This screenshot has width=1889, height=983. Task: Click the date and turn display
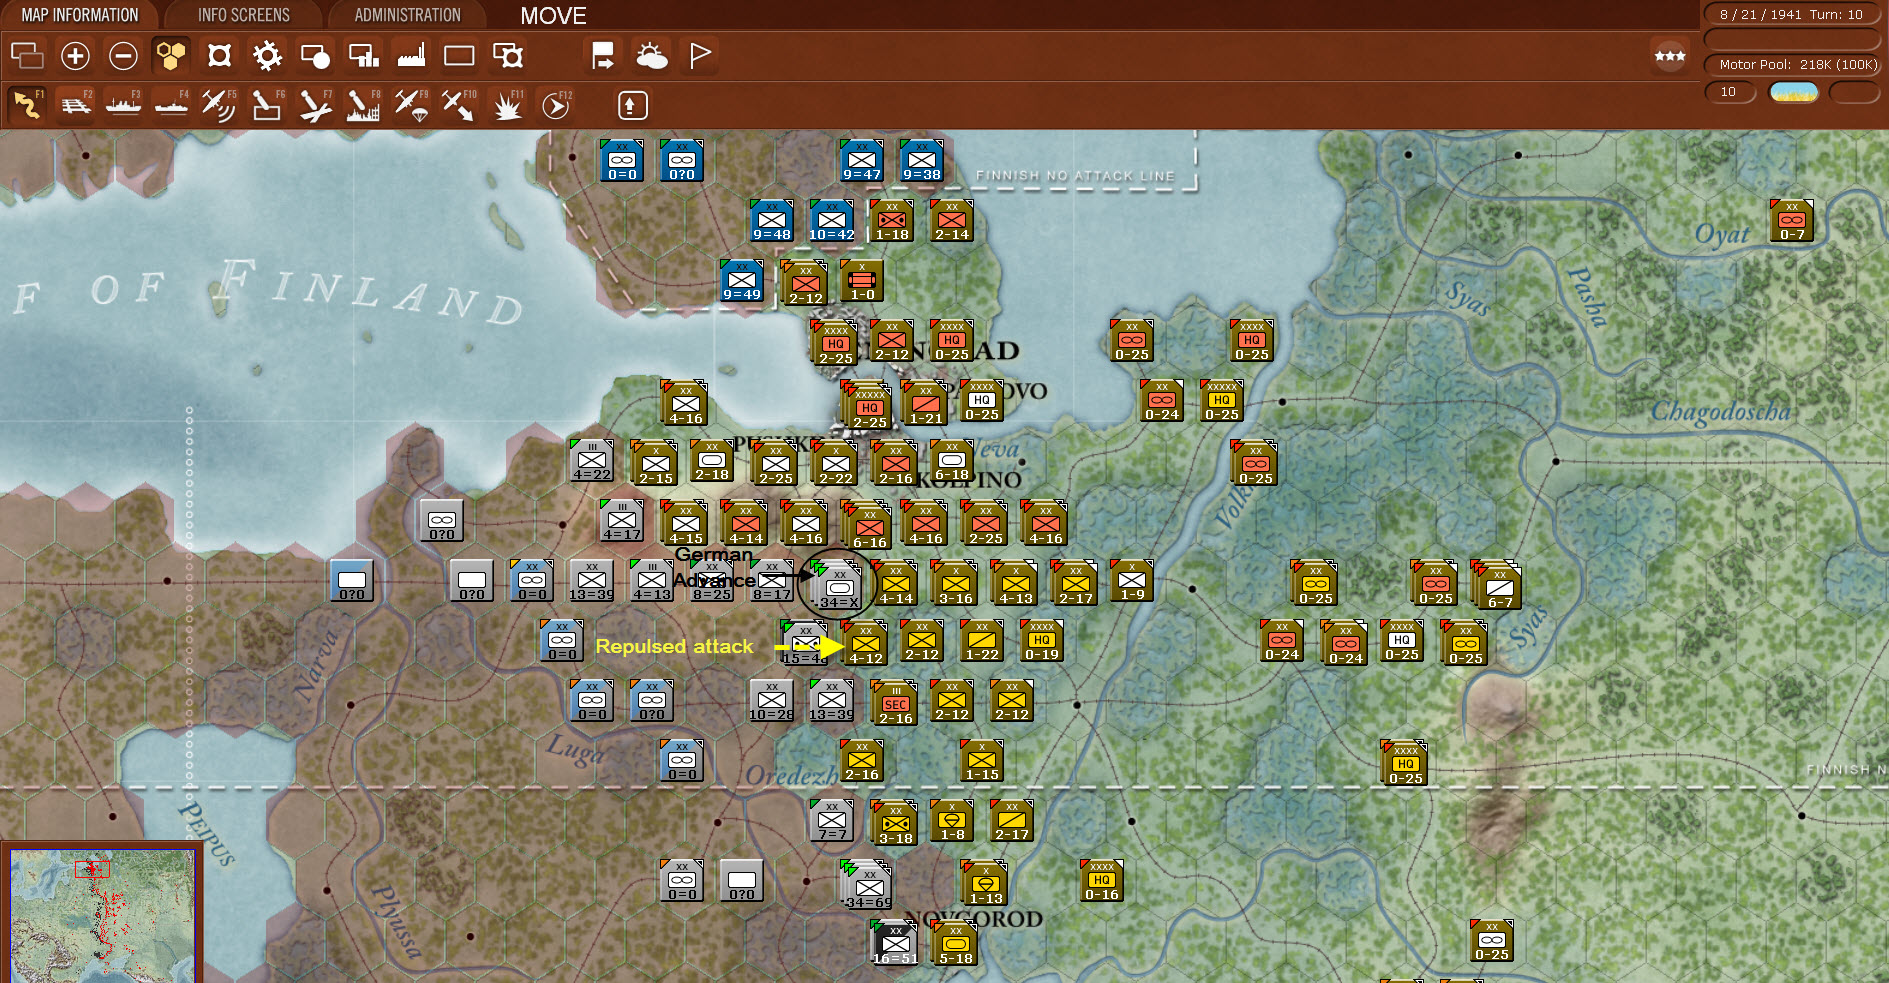[x=1791, y=14]
